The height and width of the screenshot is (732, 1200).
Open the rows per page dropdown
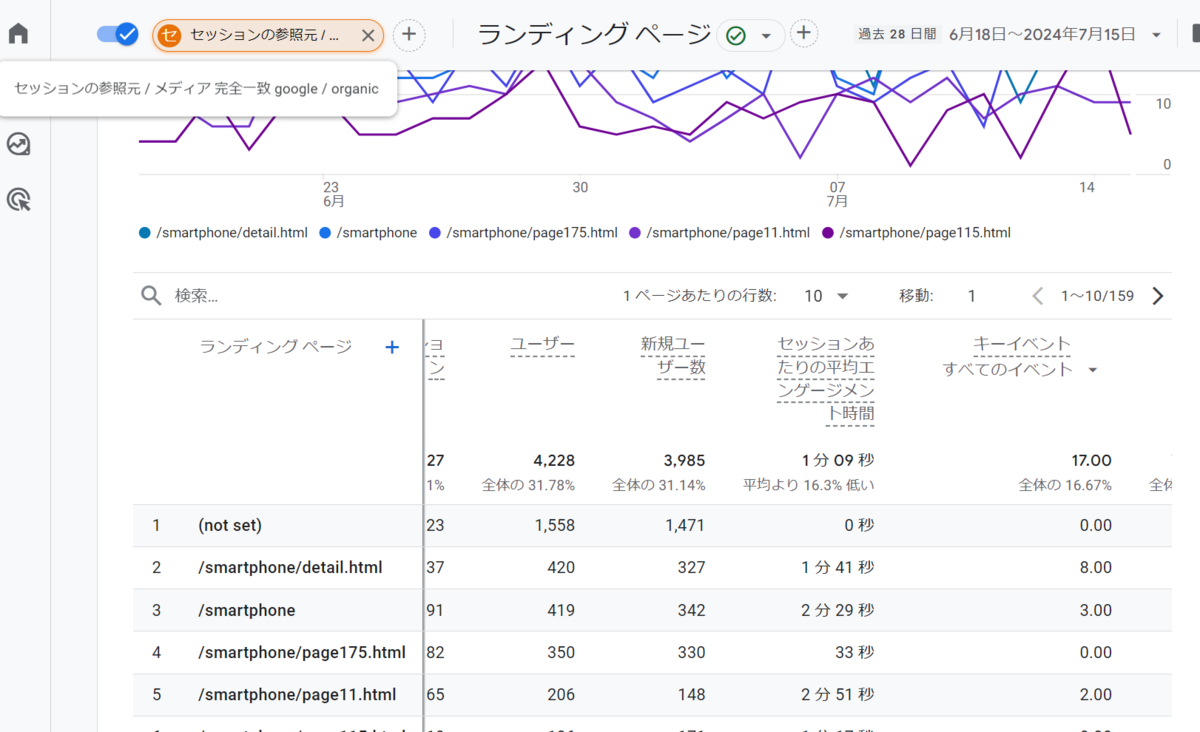tap(826, 296)
